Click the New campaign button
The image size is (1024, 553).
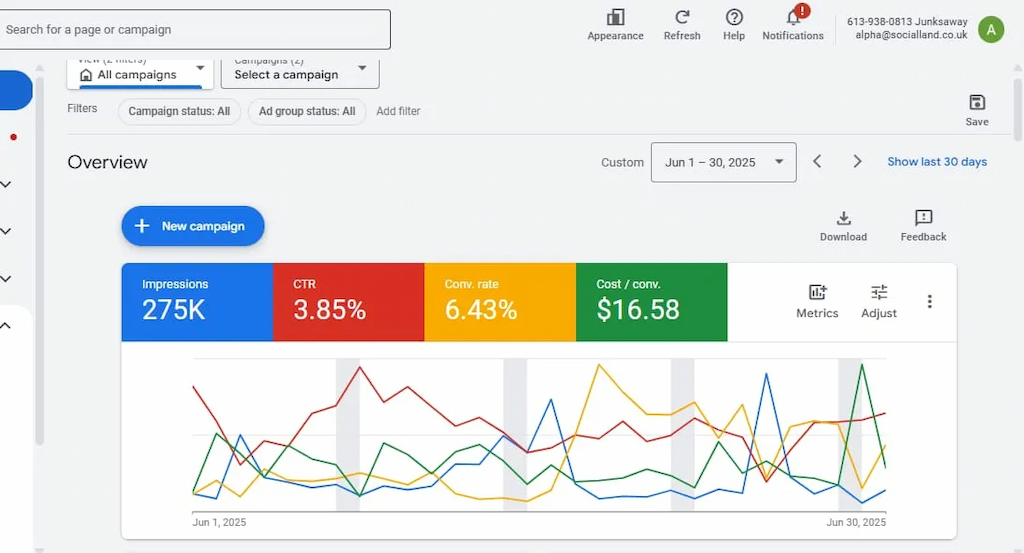click(193, 226)
